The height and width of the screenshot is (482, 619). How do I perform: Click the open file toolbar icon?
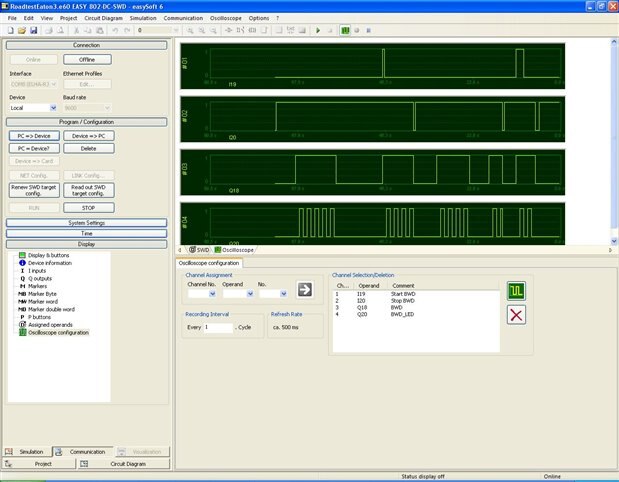(22, 31)
